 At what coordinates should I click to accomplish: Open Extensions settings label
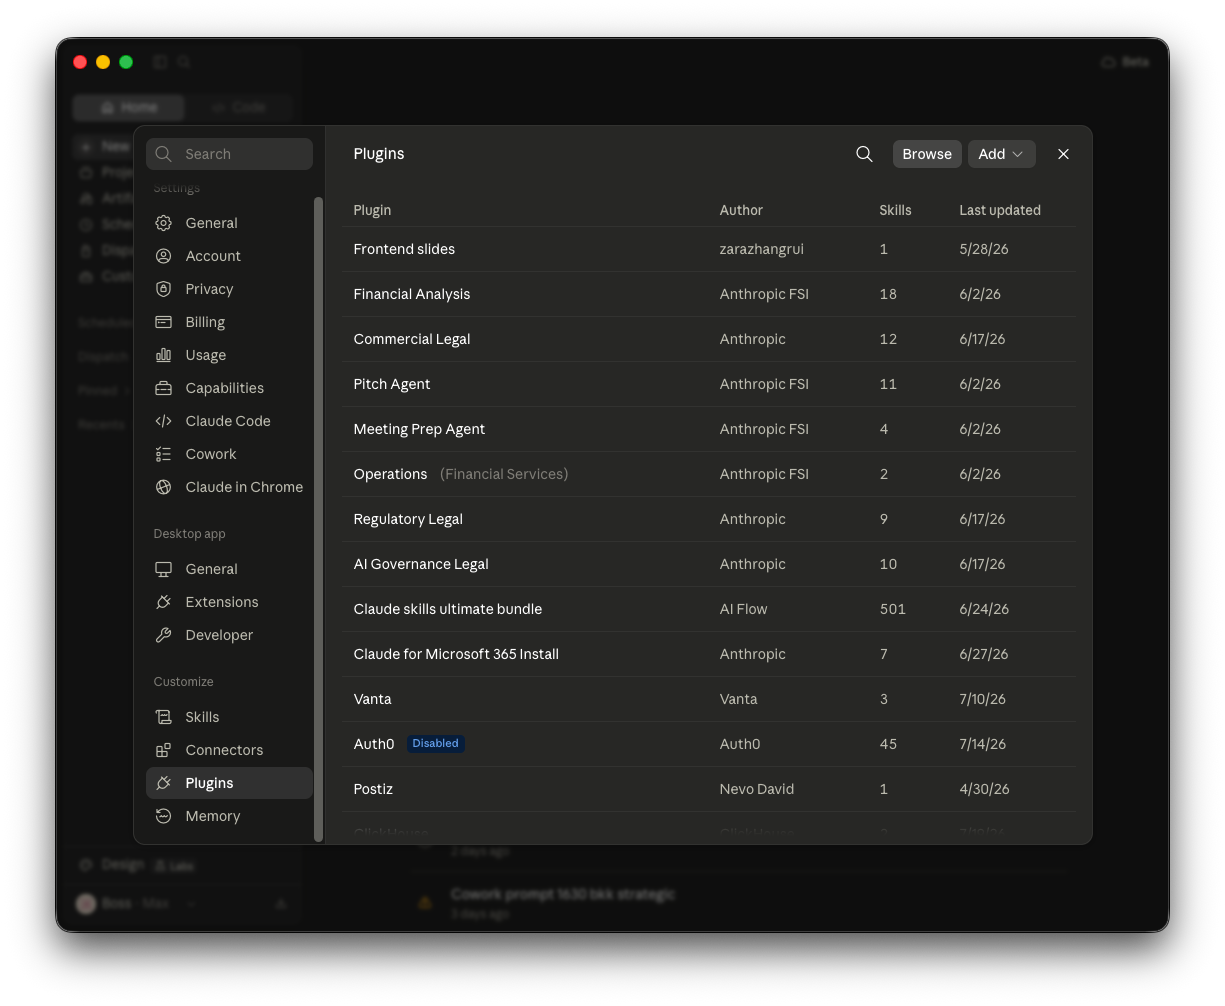pos(222,602)
